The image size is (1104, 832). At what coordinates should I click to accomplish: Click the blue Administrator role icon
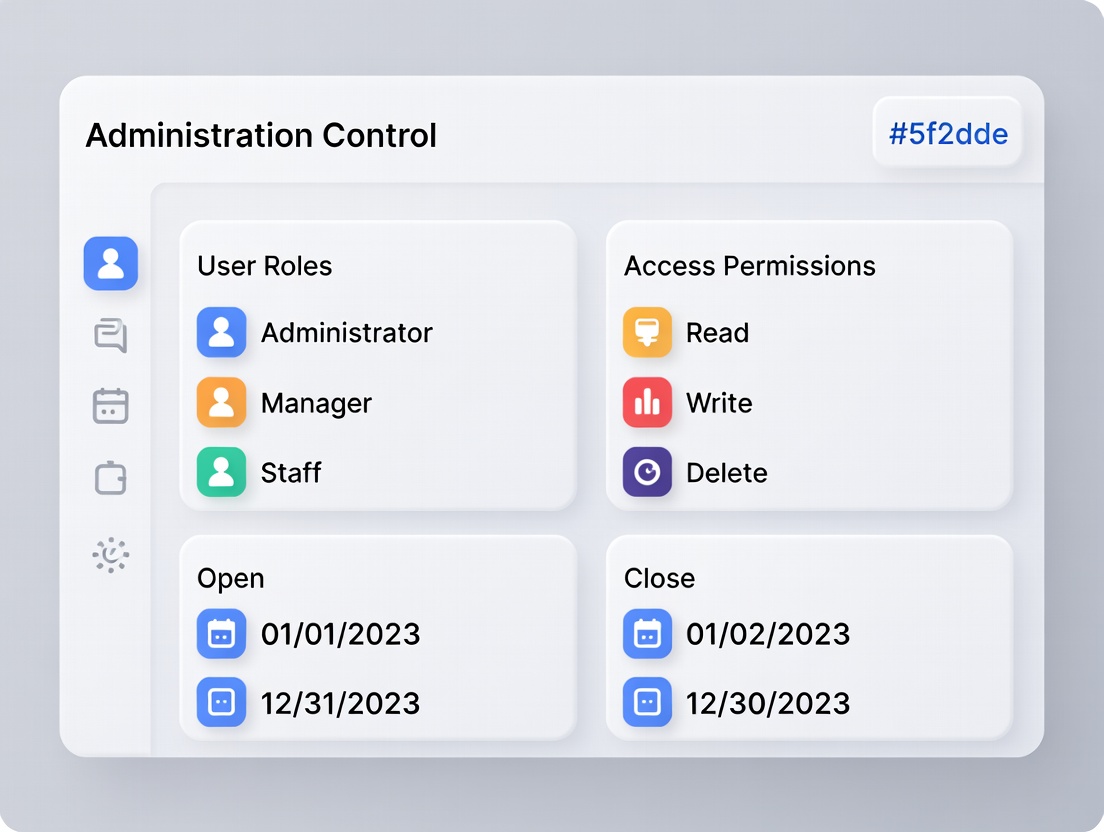(221, 332)
